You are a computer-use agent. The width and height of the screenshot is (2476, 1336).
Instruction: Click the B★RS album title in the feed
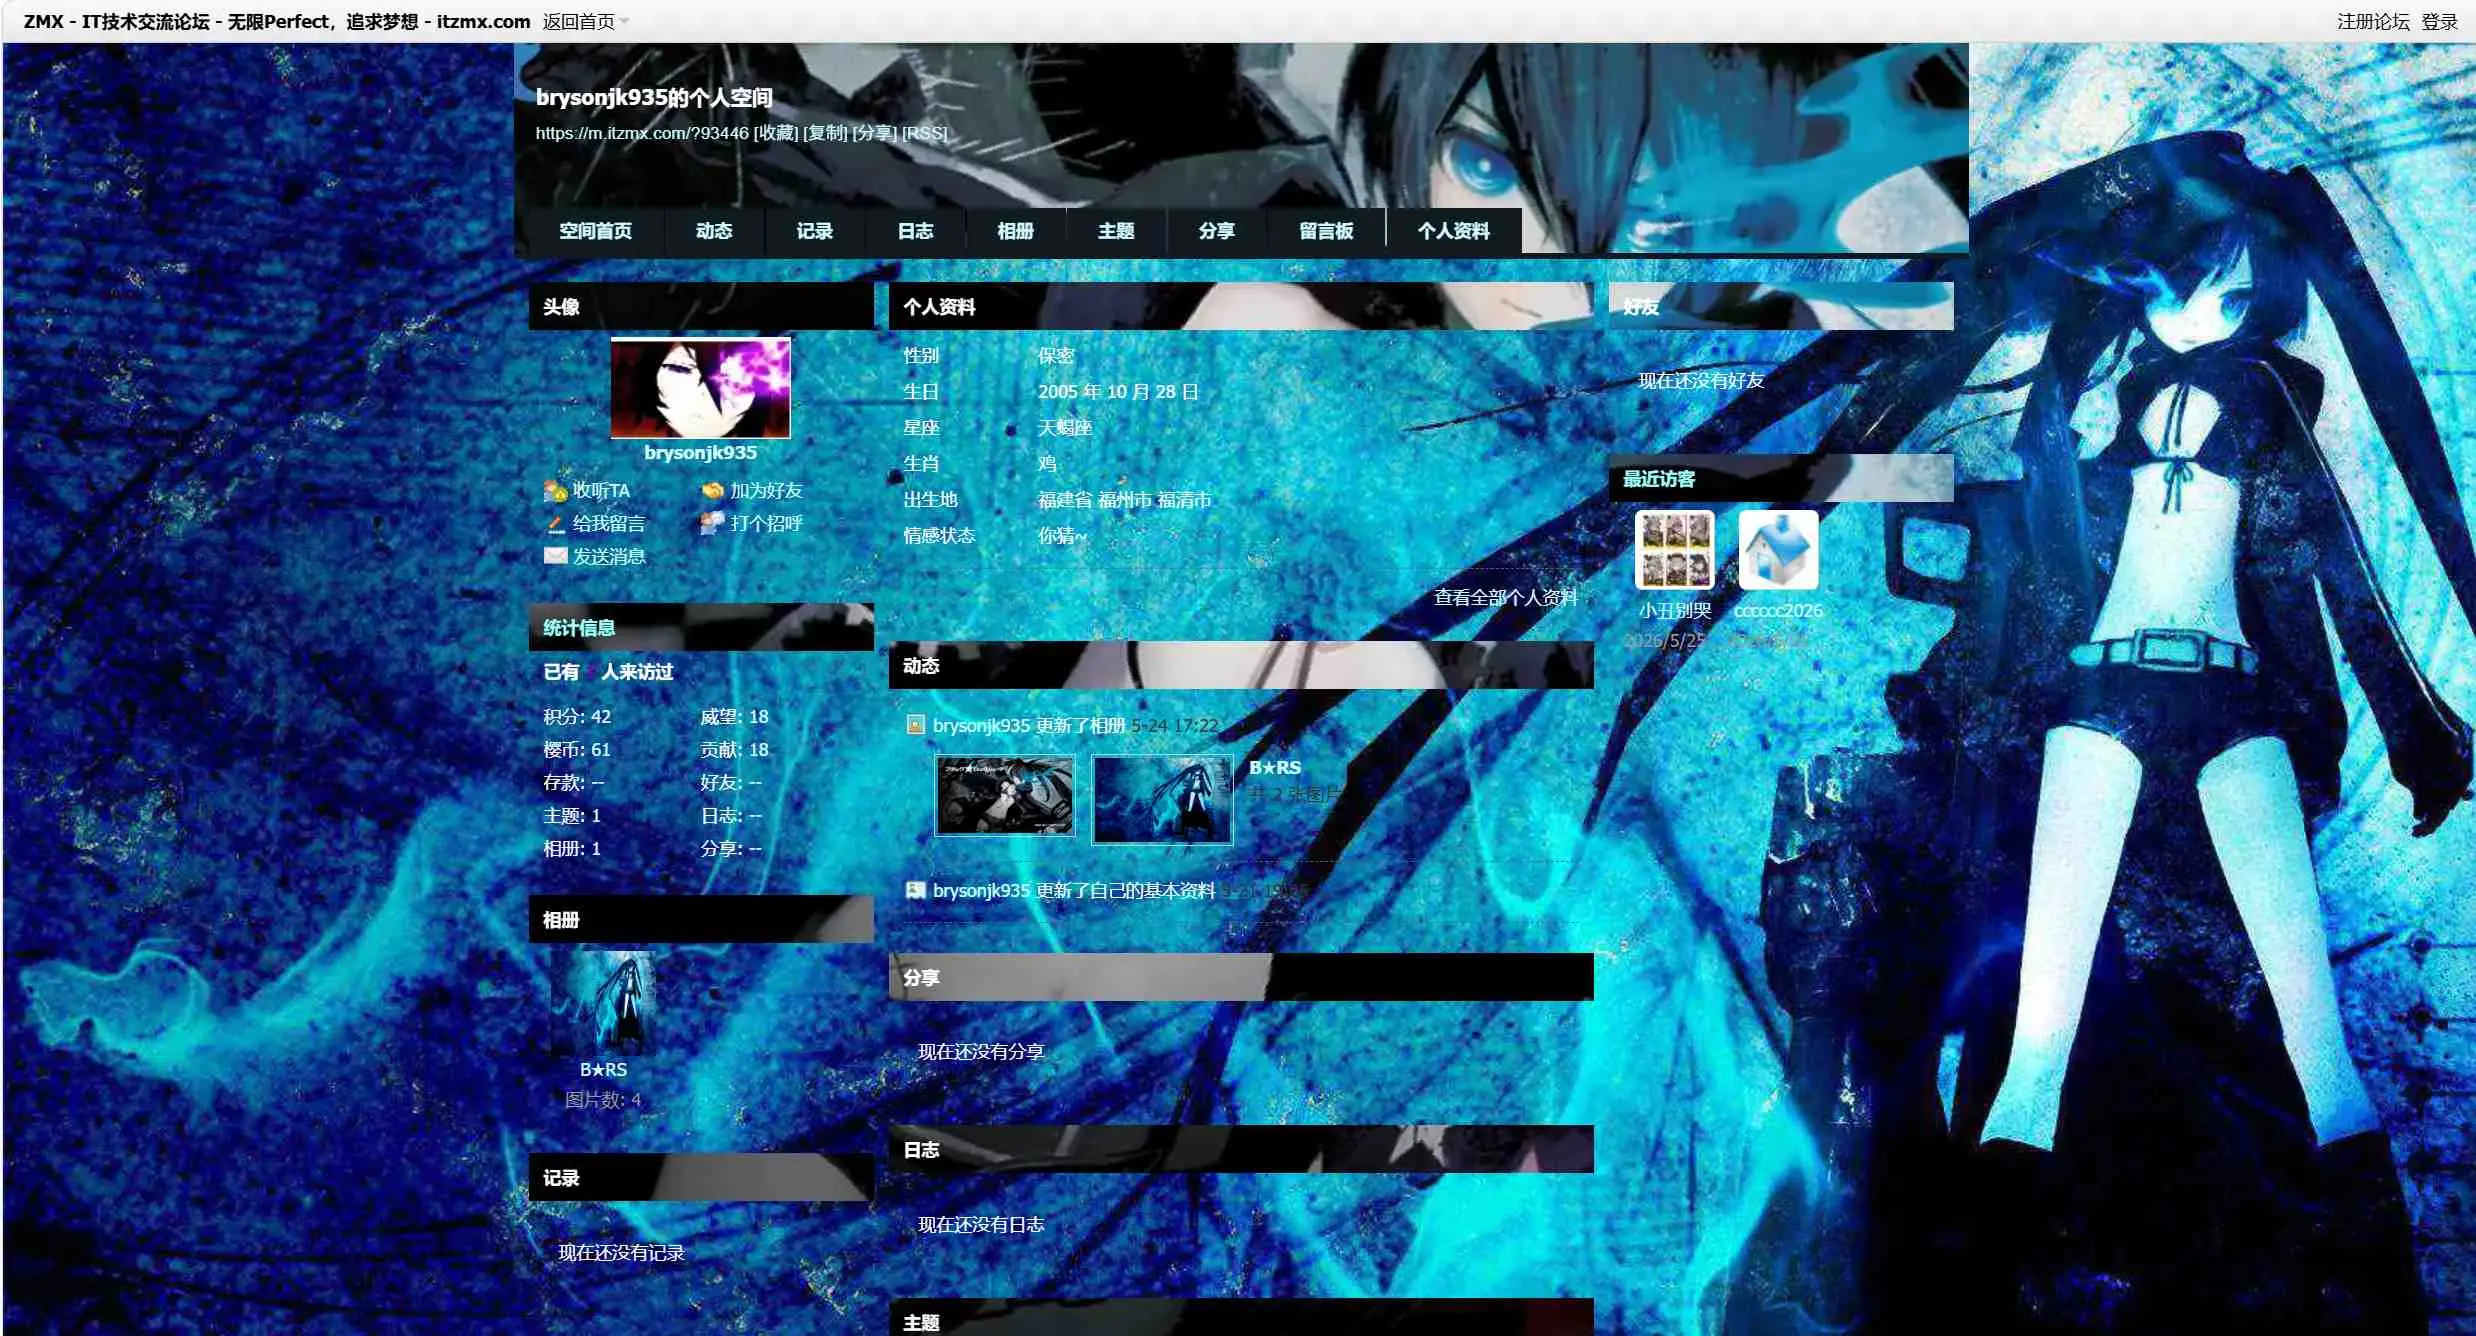[1275, 767]
